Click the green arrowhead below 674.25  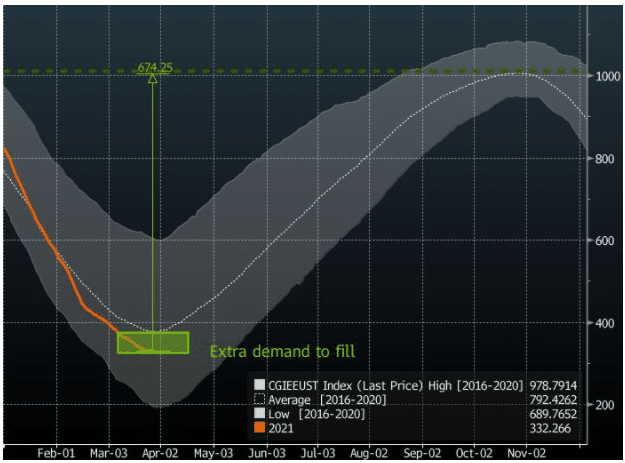click(x=152, y=79)
